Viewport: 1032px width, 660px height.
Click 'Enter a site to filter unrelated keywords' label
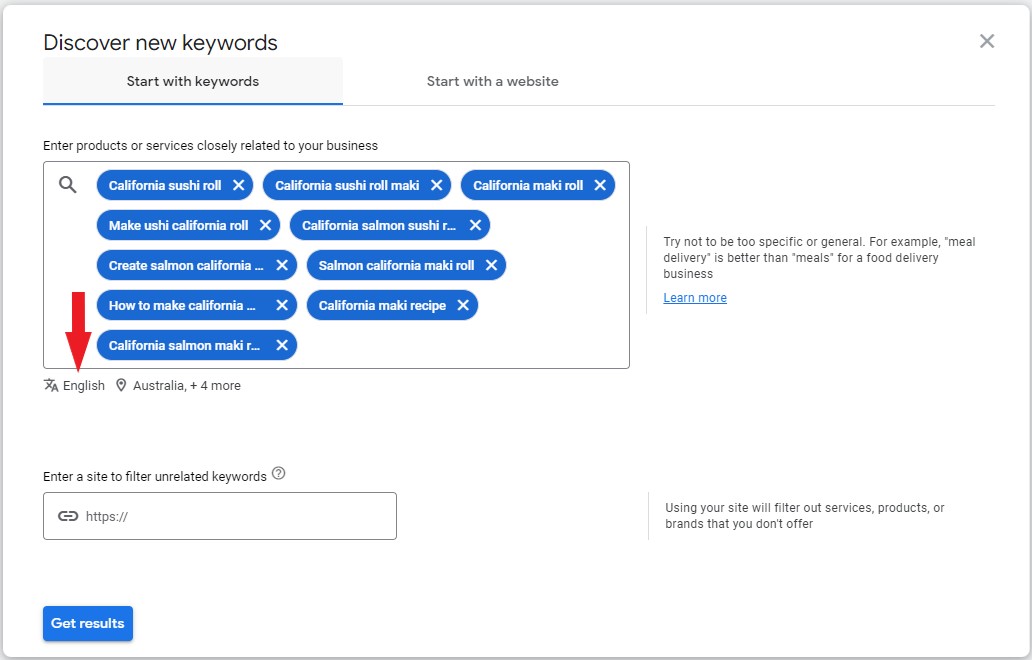(155, 476)
